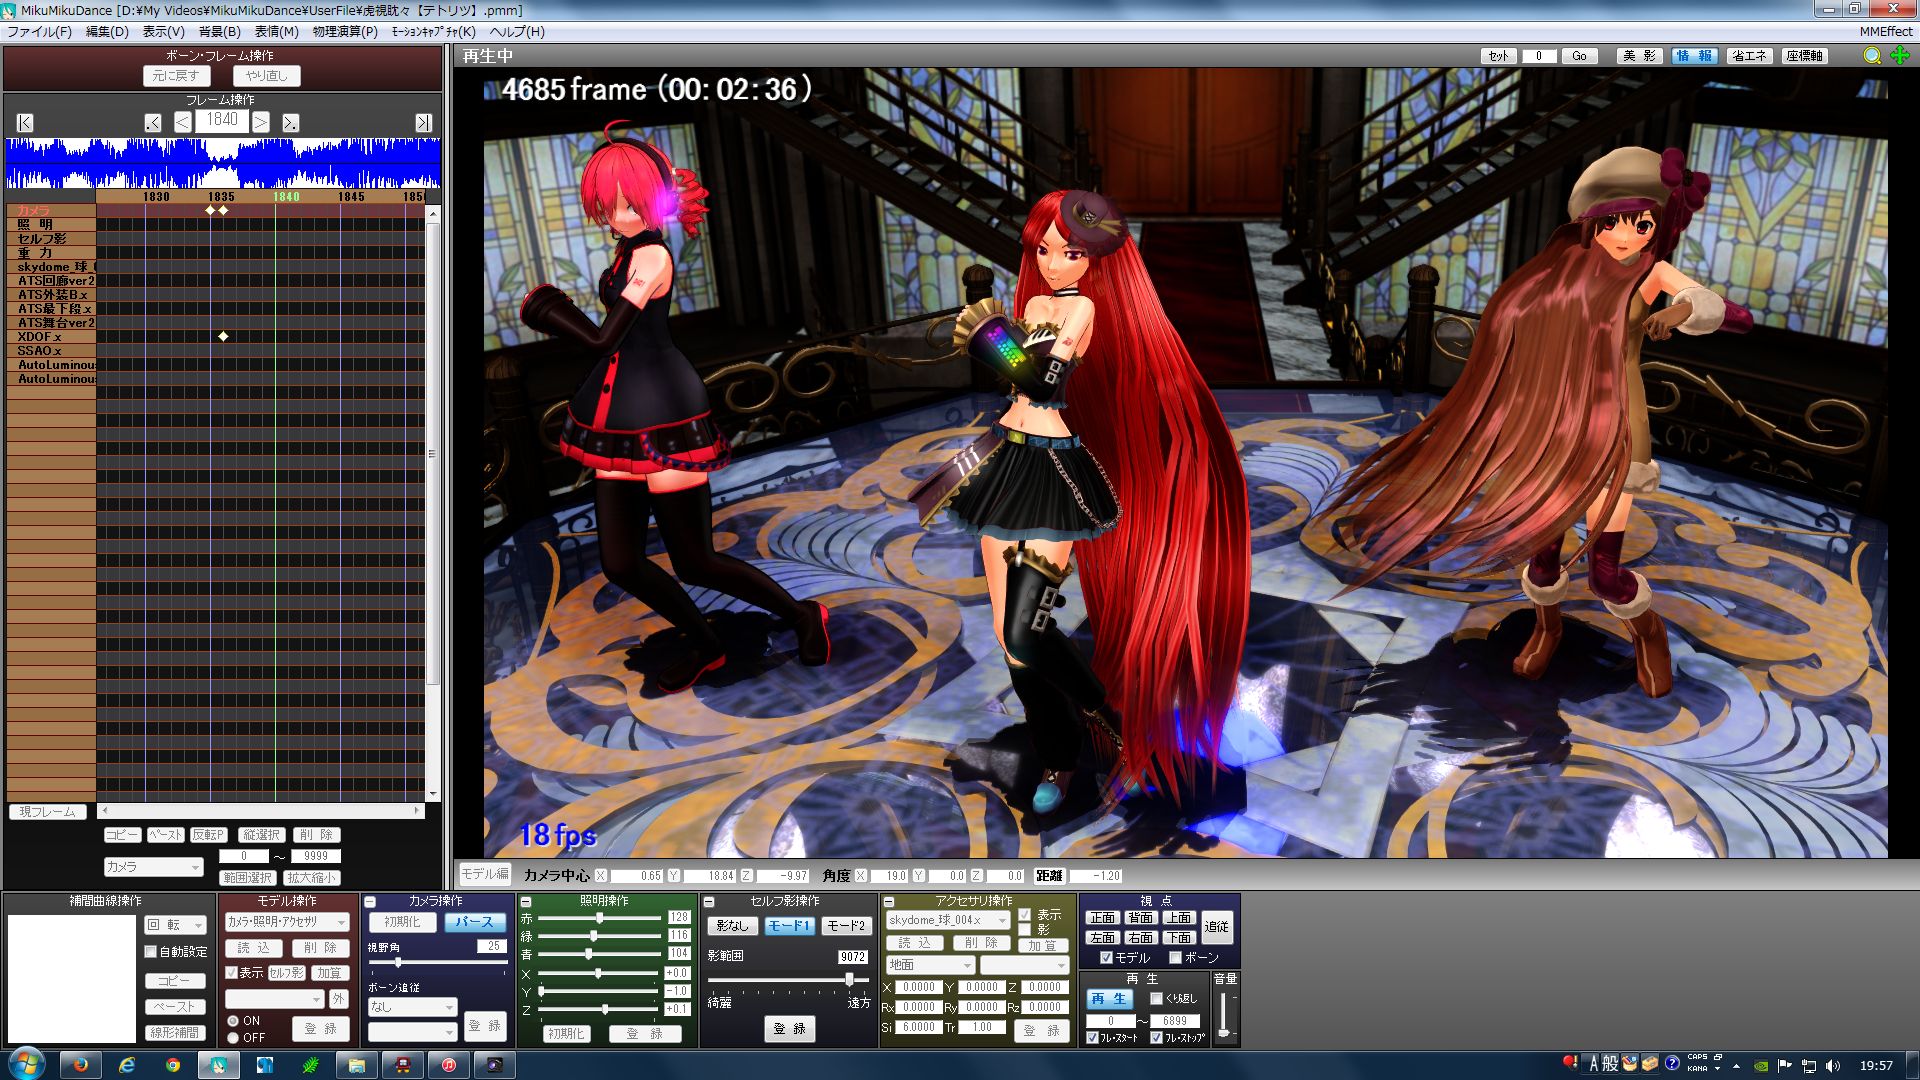Open the skydome_球_004.x accessory dropdown
The image size is (1920, 1080).
(948, 920)
